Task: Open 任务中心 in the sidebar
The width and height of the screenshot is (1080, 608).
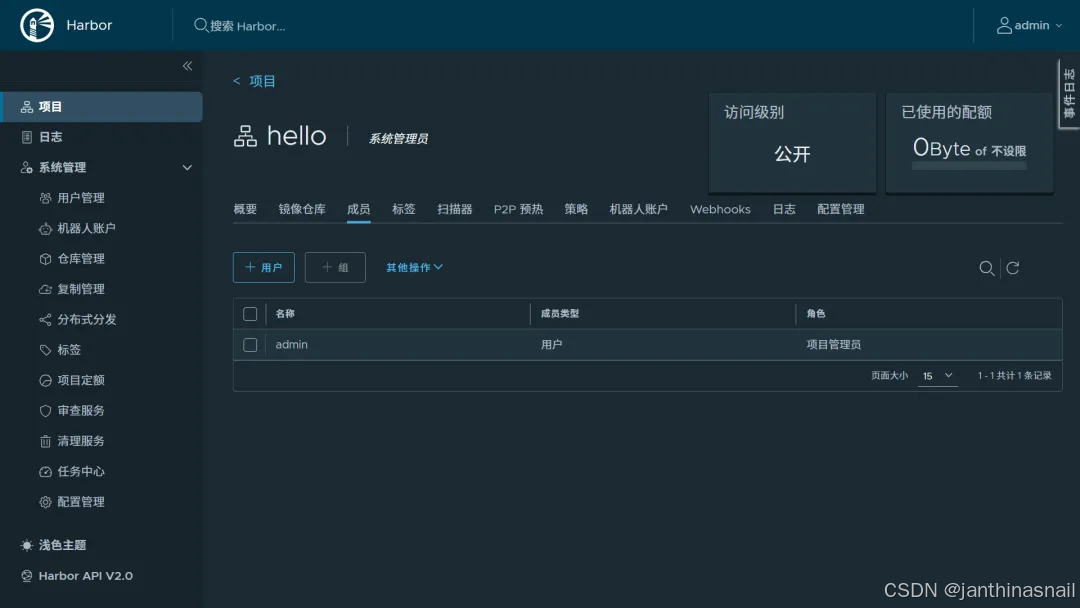Action: click(x=81, y=472)
